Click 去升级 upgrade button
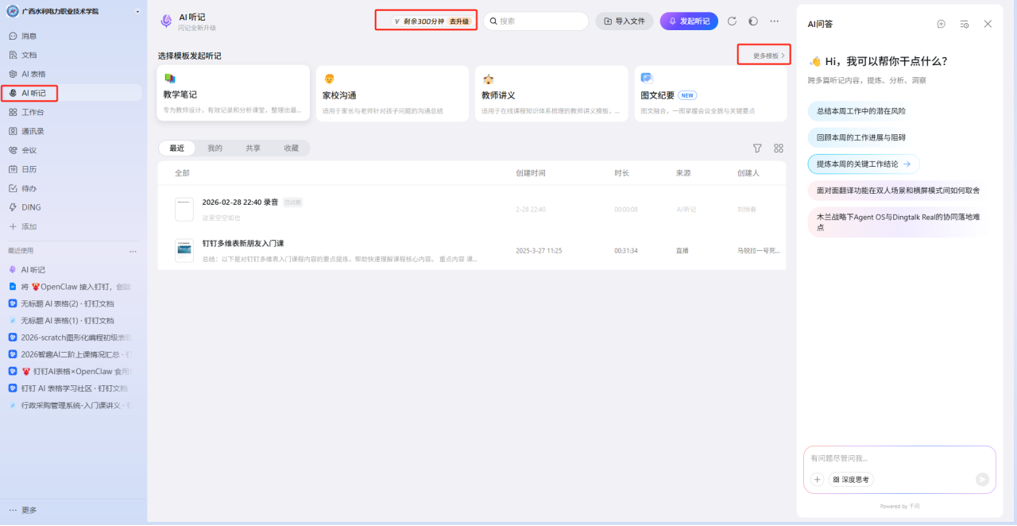 [x=458, y=21]
